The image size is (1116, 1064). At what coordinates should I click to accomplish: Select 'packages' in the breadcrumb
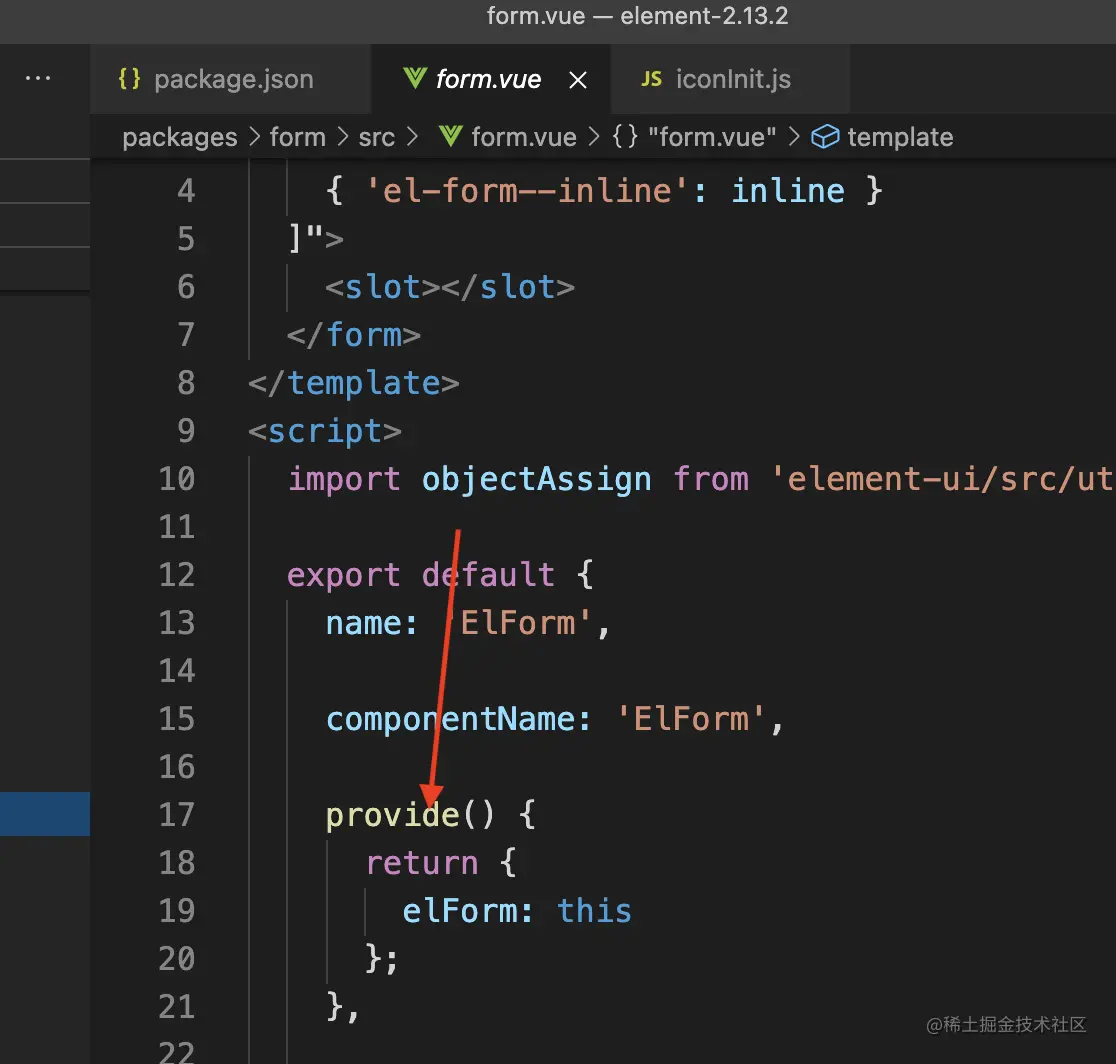(x=179, y=137)
